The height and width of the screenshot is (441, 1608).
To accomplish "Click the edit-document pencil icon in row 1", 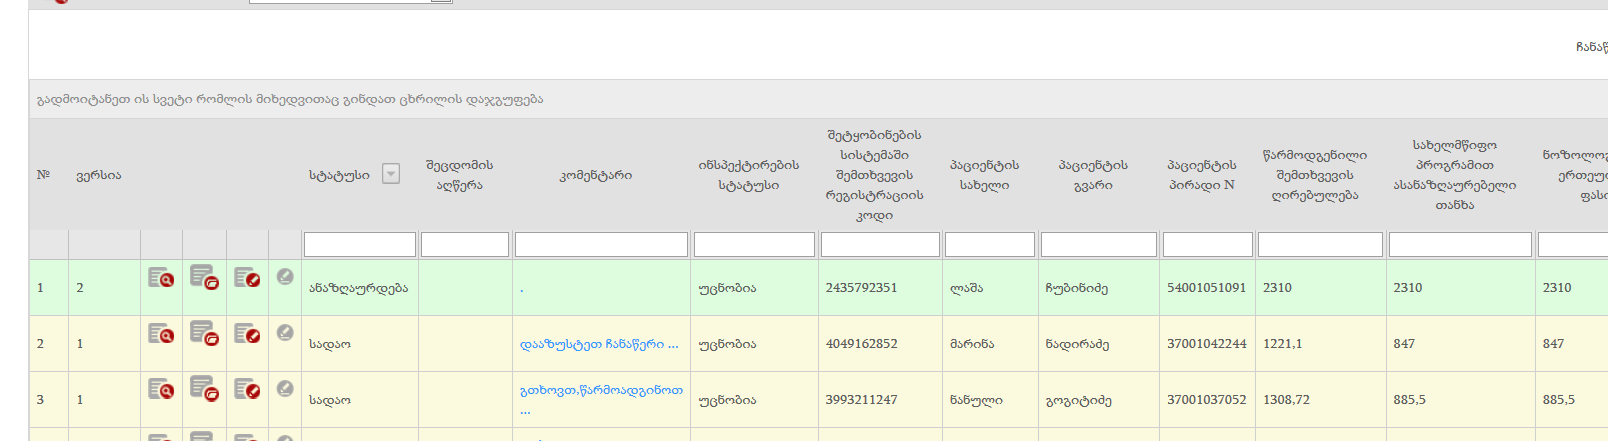I will tap(247, 278).
